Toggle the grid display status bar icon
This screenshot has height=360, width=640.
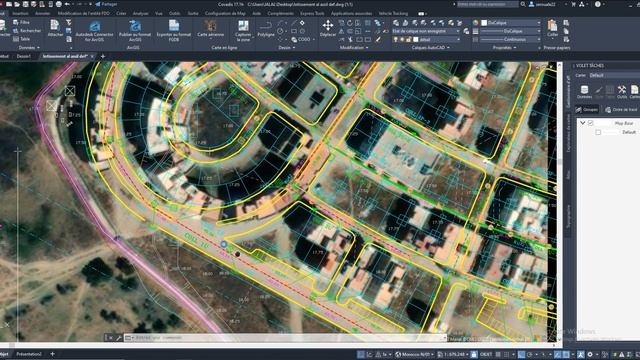click(498, 354)
